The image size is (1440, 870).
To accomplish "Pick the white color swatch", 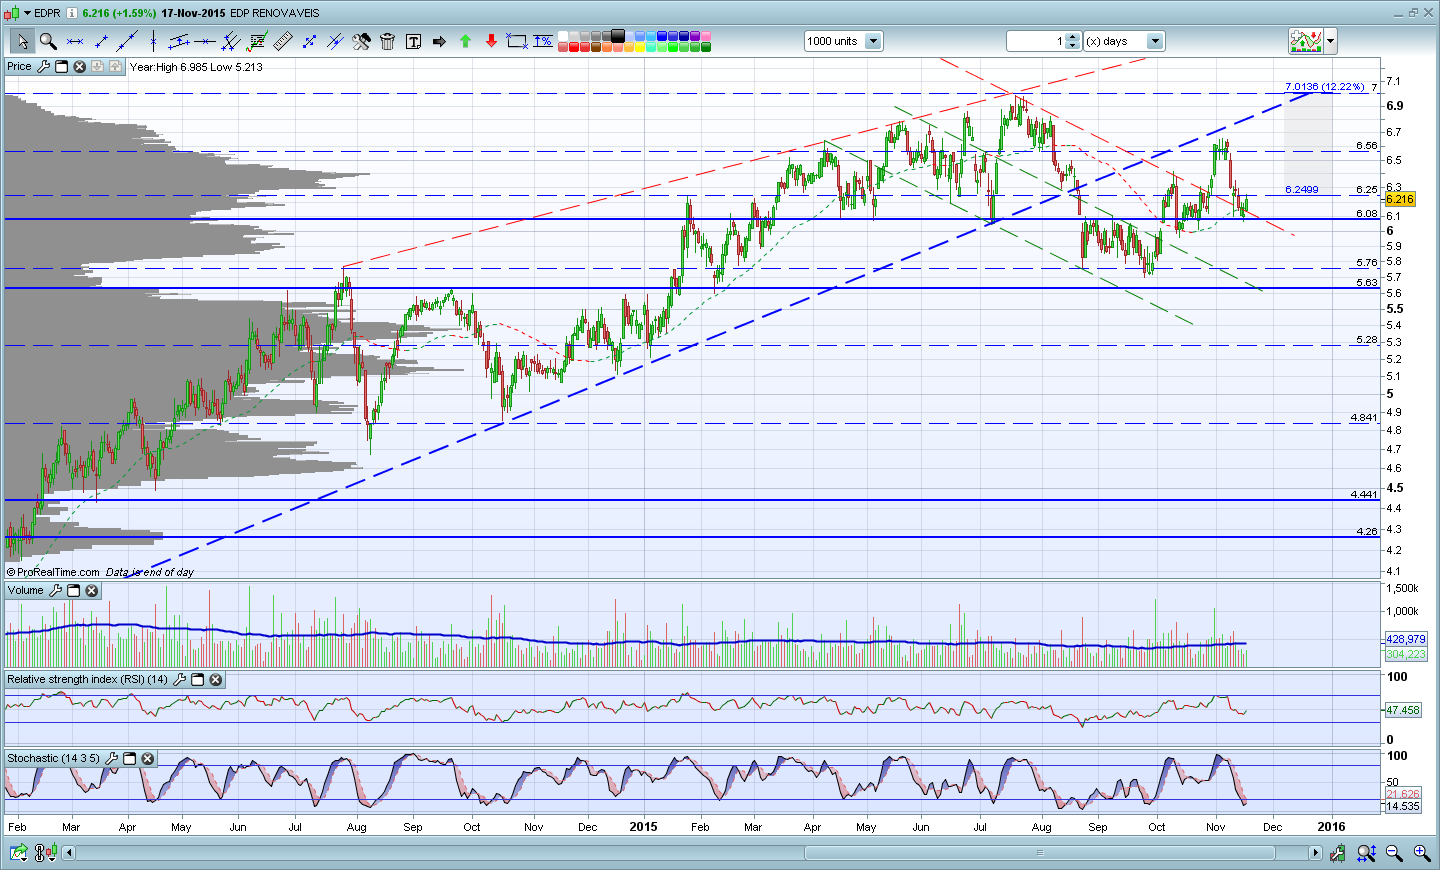I will [563, 36].
